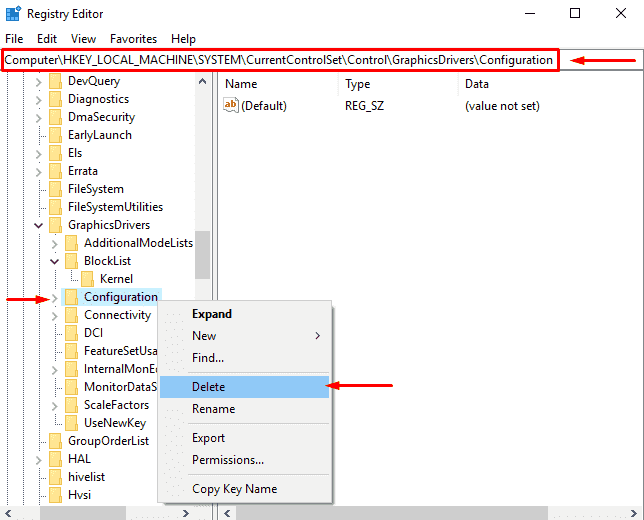Click the GraphicsDrivers folder icon

point(55,225)
